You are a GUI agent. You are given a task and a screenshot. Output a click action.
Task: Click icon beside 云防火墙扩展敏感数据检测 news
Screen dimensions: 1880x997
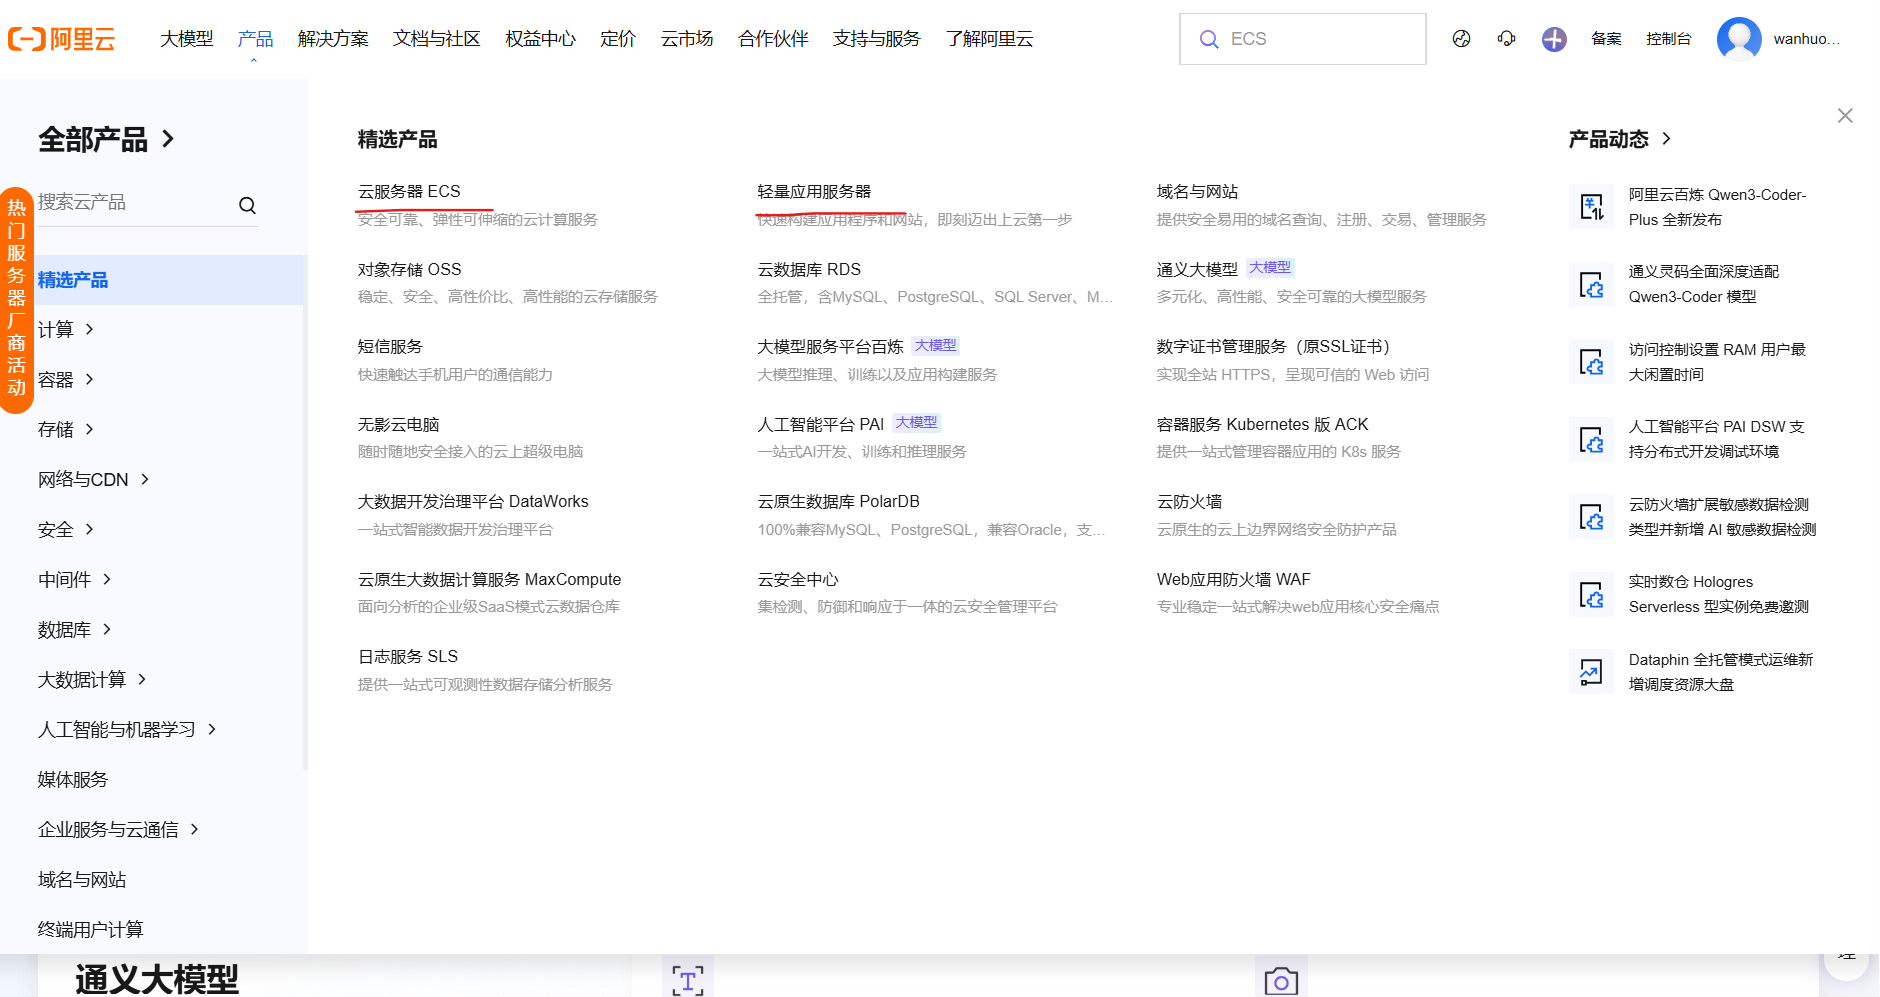[1591, 517]
